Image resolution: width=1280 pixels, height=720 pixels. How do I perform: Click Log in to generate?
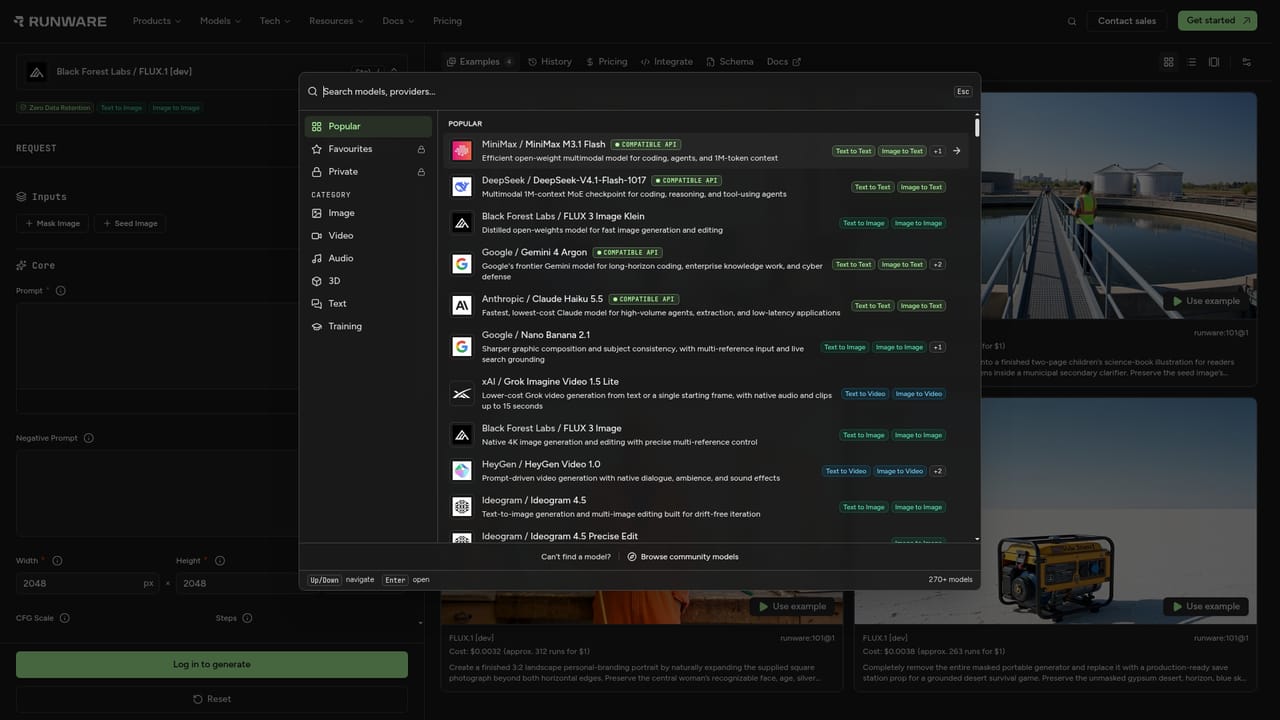point(212,664)
